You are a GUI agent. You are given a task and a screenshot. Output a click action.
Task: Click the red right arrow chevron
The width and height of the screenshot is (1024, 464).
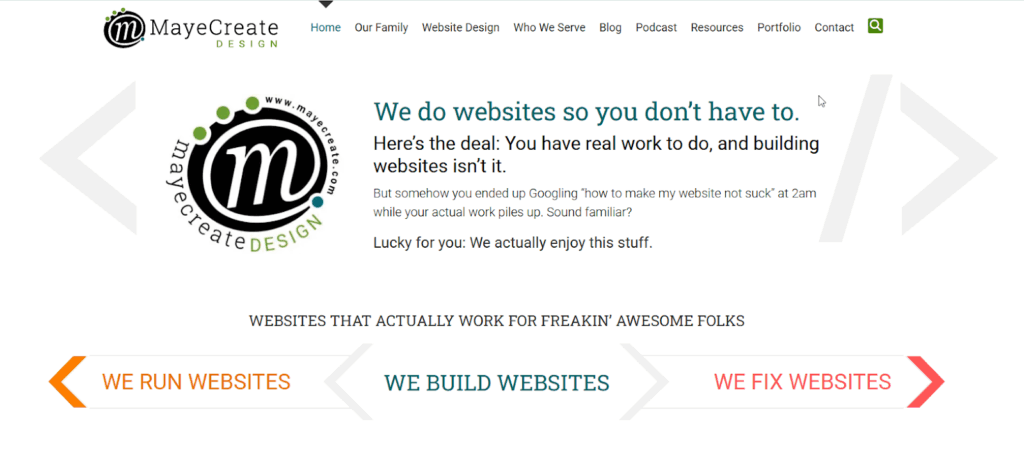click(925, 382)
